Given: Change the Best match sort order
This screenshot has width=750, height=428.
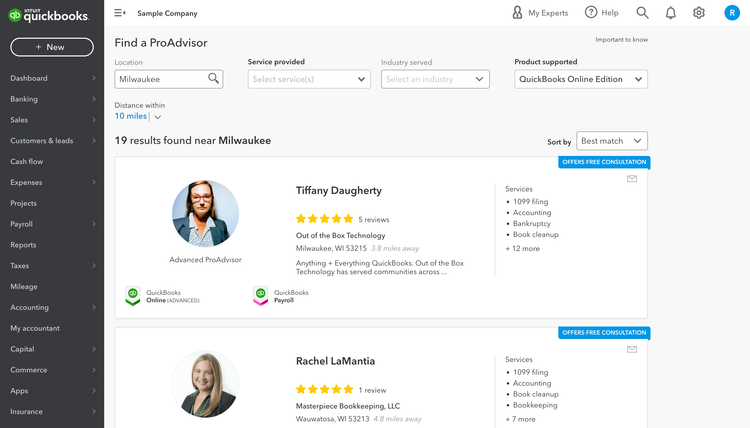Looking at the screenshot, I should pyautogui.click(x=612, y=141).
